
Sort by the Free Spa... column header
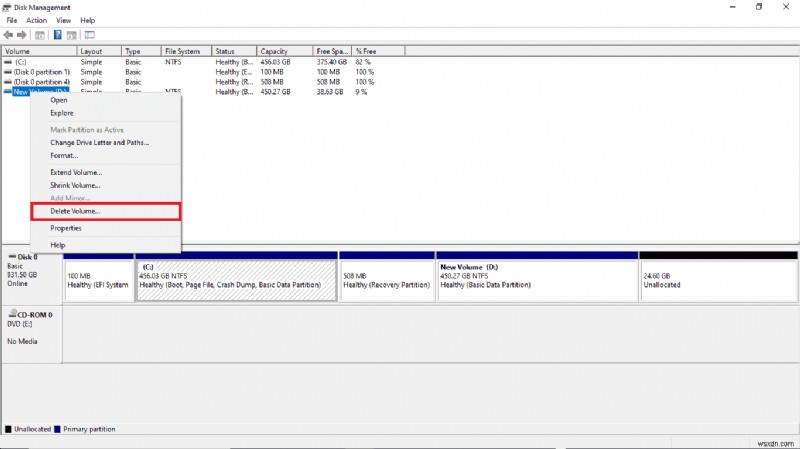(x=332, y=51)
